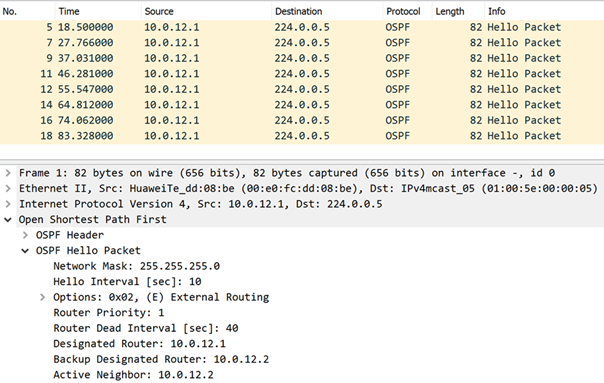Image resolution: width=604 pixels, height=383 pixels.
Task: Select packet number 7 at 27.766000
Action: [302, 43]
